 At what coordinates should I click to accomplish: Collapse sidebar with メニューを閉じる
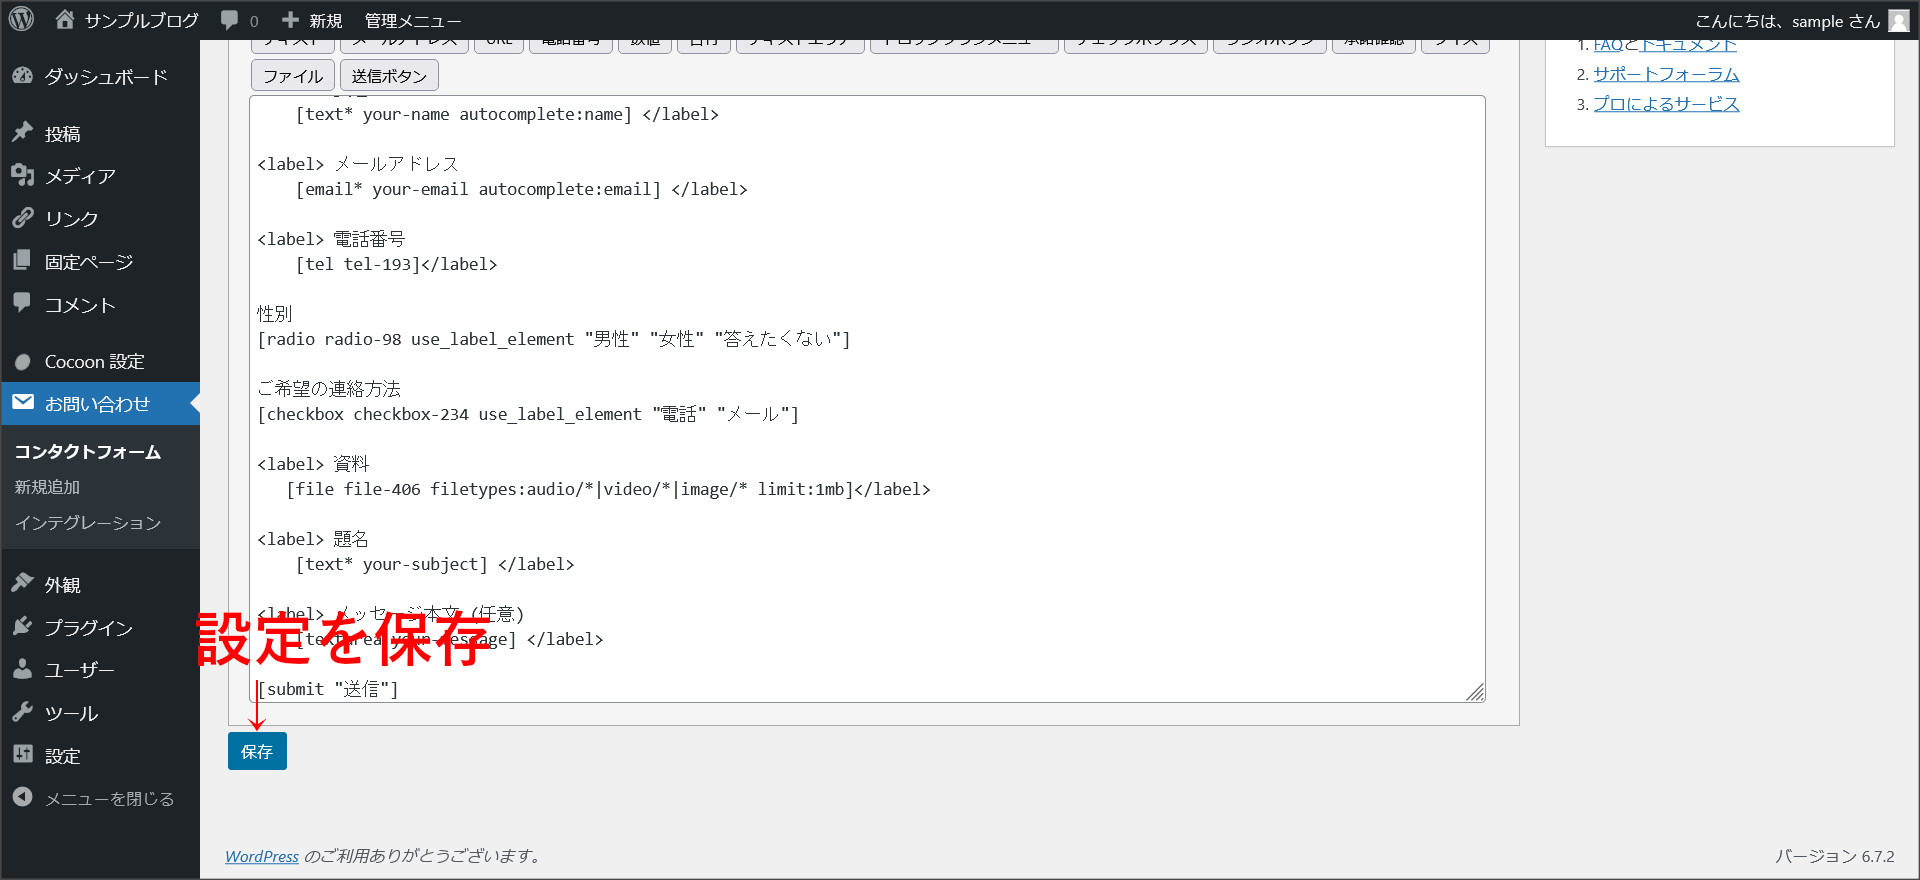coord(109,798)
